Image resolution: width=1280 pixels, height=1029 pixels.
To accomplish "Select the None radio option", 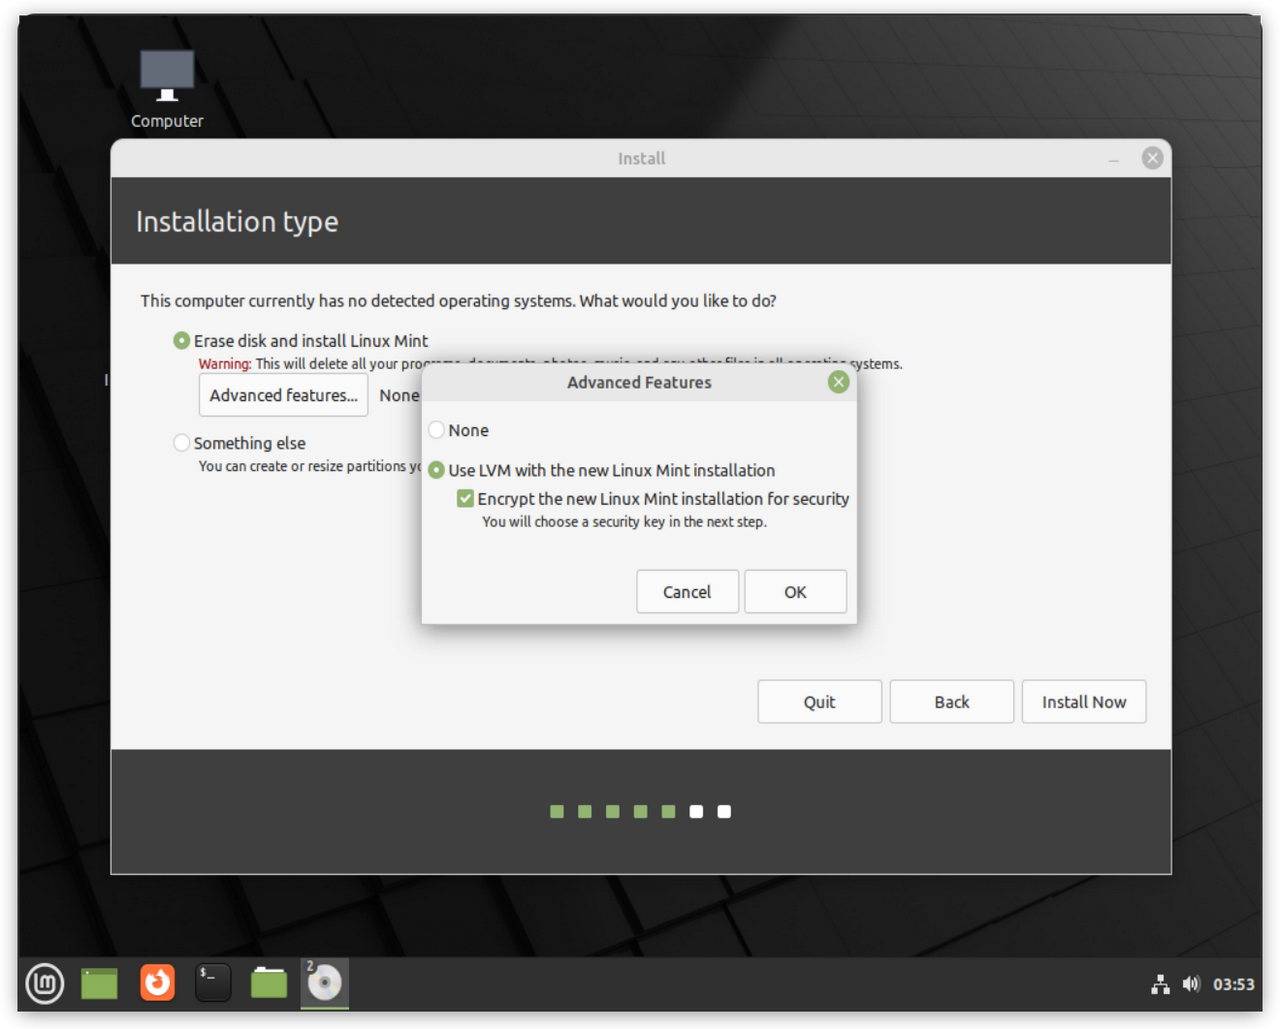I will [x=437, y=430].
